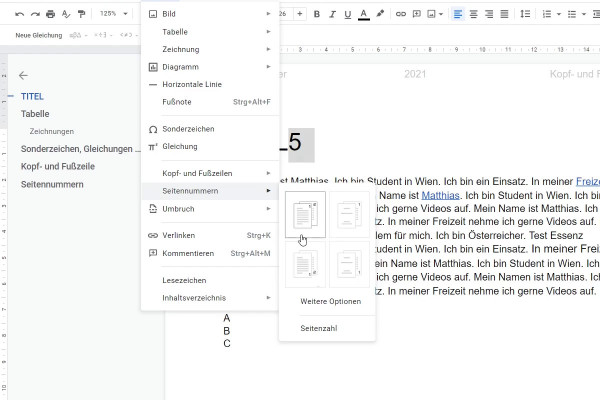600x400 pixels.
Task: Click the add comment toolbar icon
Action: [416, 14]
